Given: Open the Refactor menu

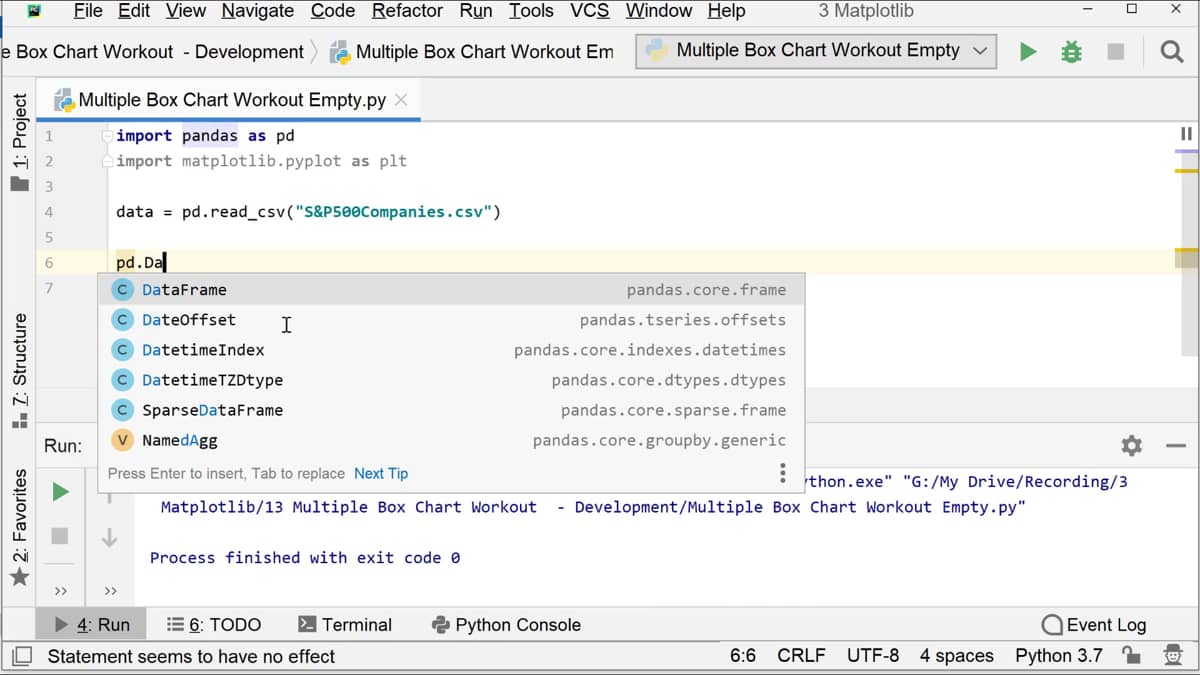Looking at the screenshot, I should click(407, 11).
